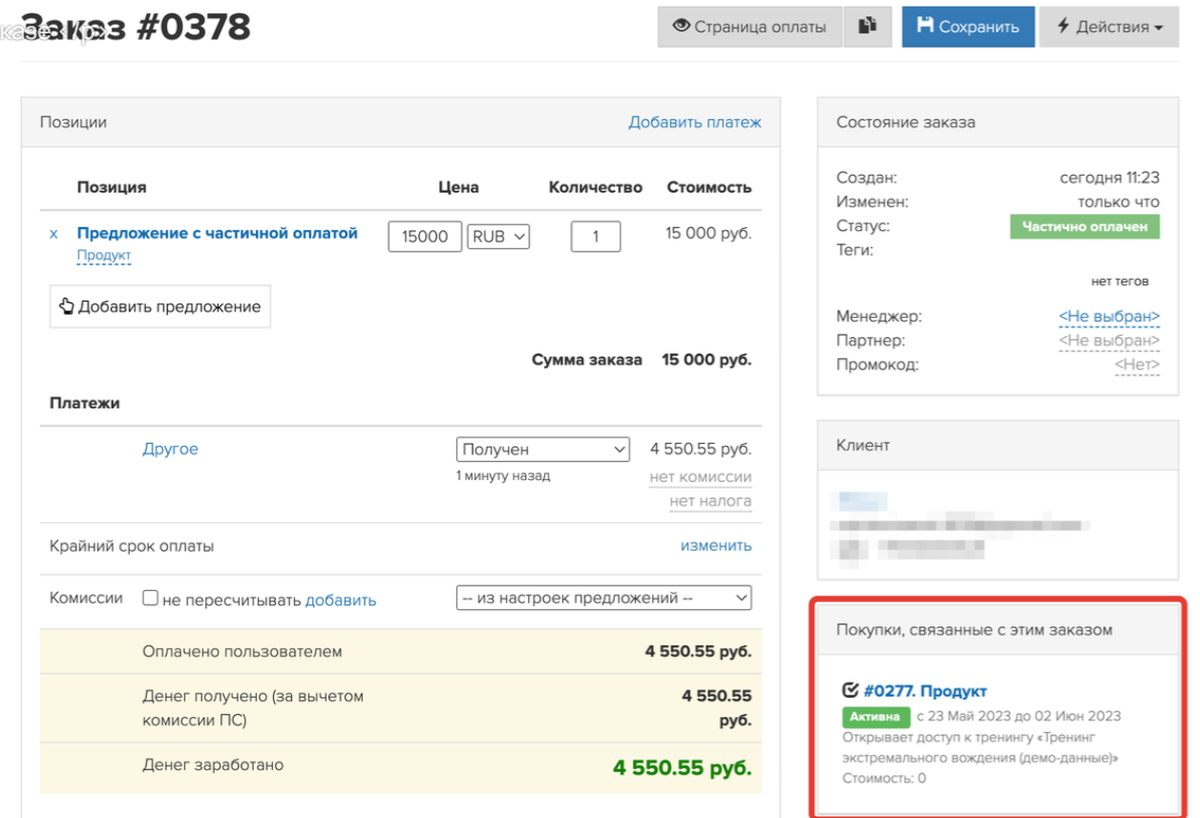Toggle не пересчитывать commissions checkbox
Image resolution: width=1200 pixels, height=818 pixels.
click(x=150, y=599)
